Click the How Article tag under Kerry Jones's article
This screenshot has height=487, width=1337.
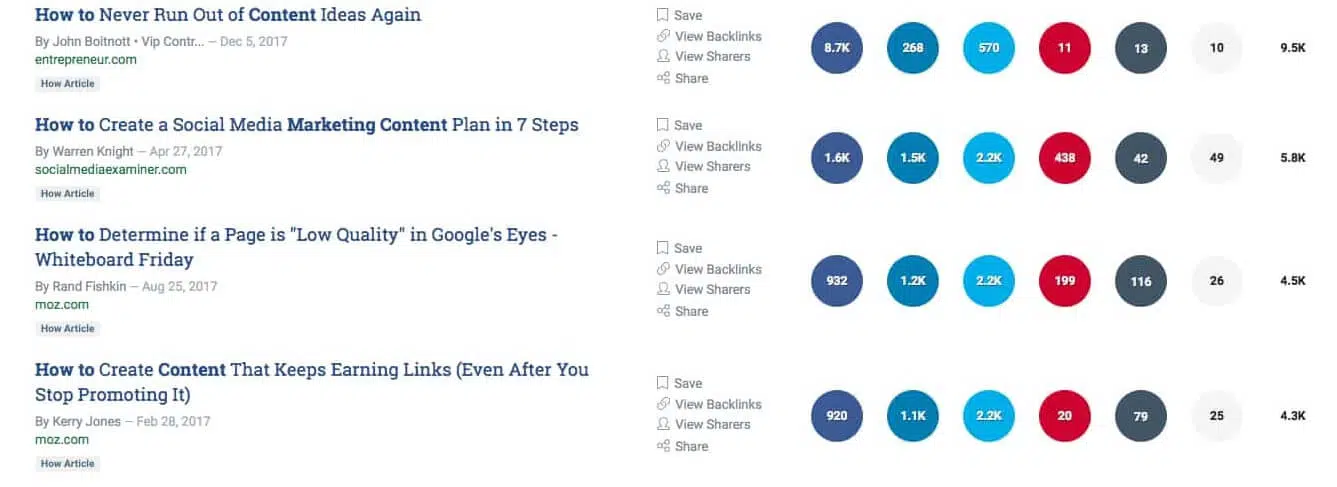(x=67, y=463)
